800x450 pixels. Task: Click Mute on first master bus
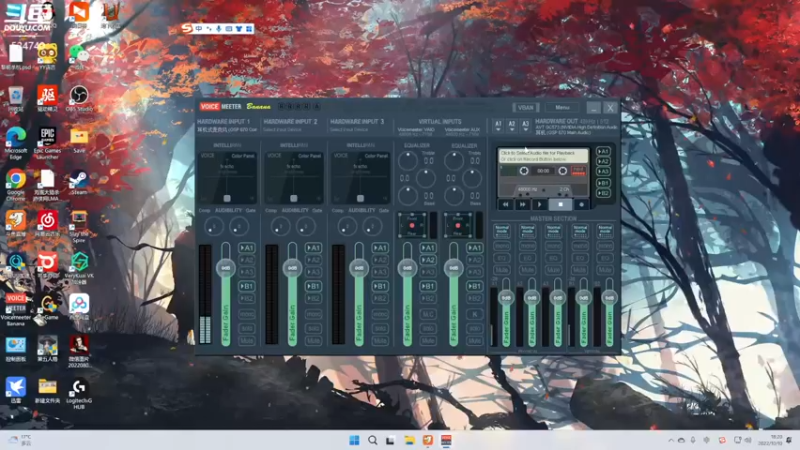(x=502, y=270)
